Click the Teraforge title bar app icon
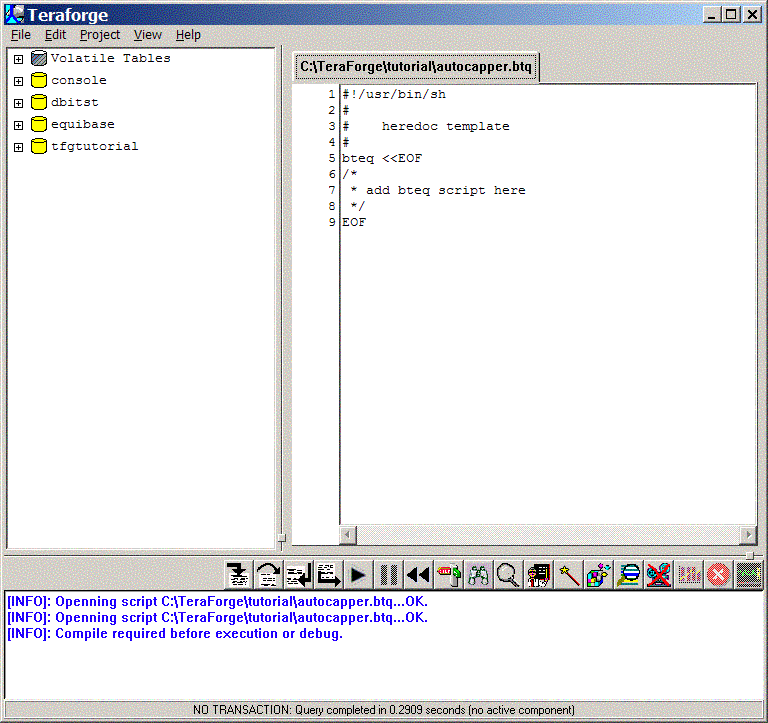768x723 pixels. point(15,14)
